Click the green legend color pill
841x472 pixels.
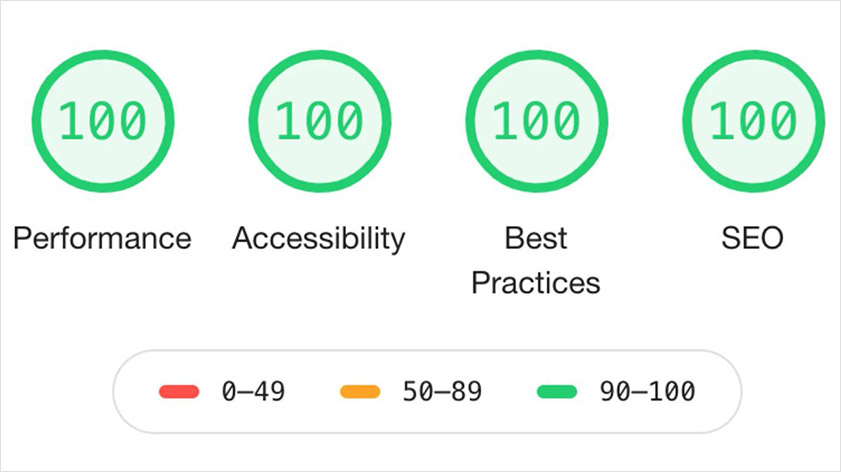tap(557, 392)
